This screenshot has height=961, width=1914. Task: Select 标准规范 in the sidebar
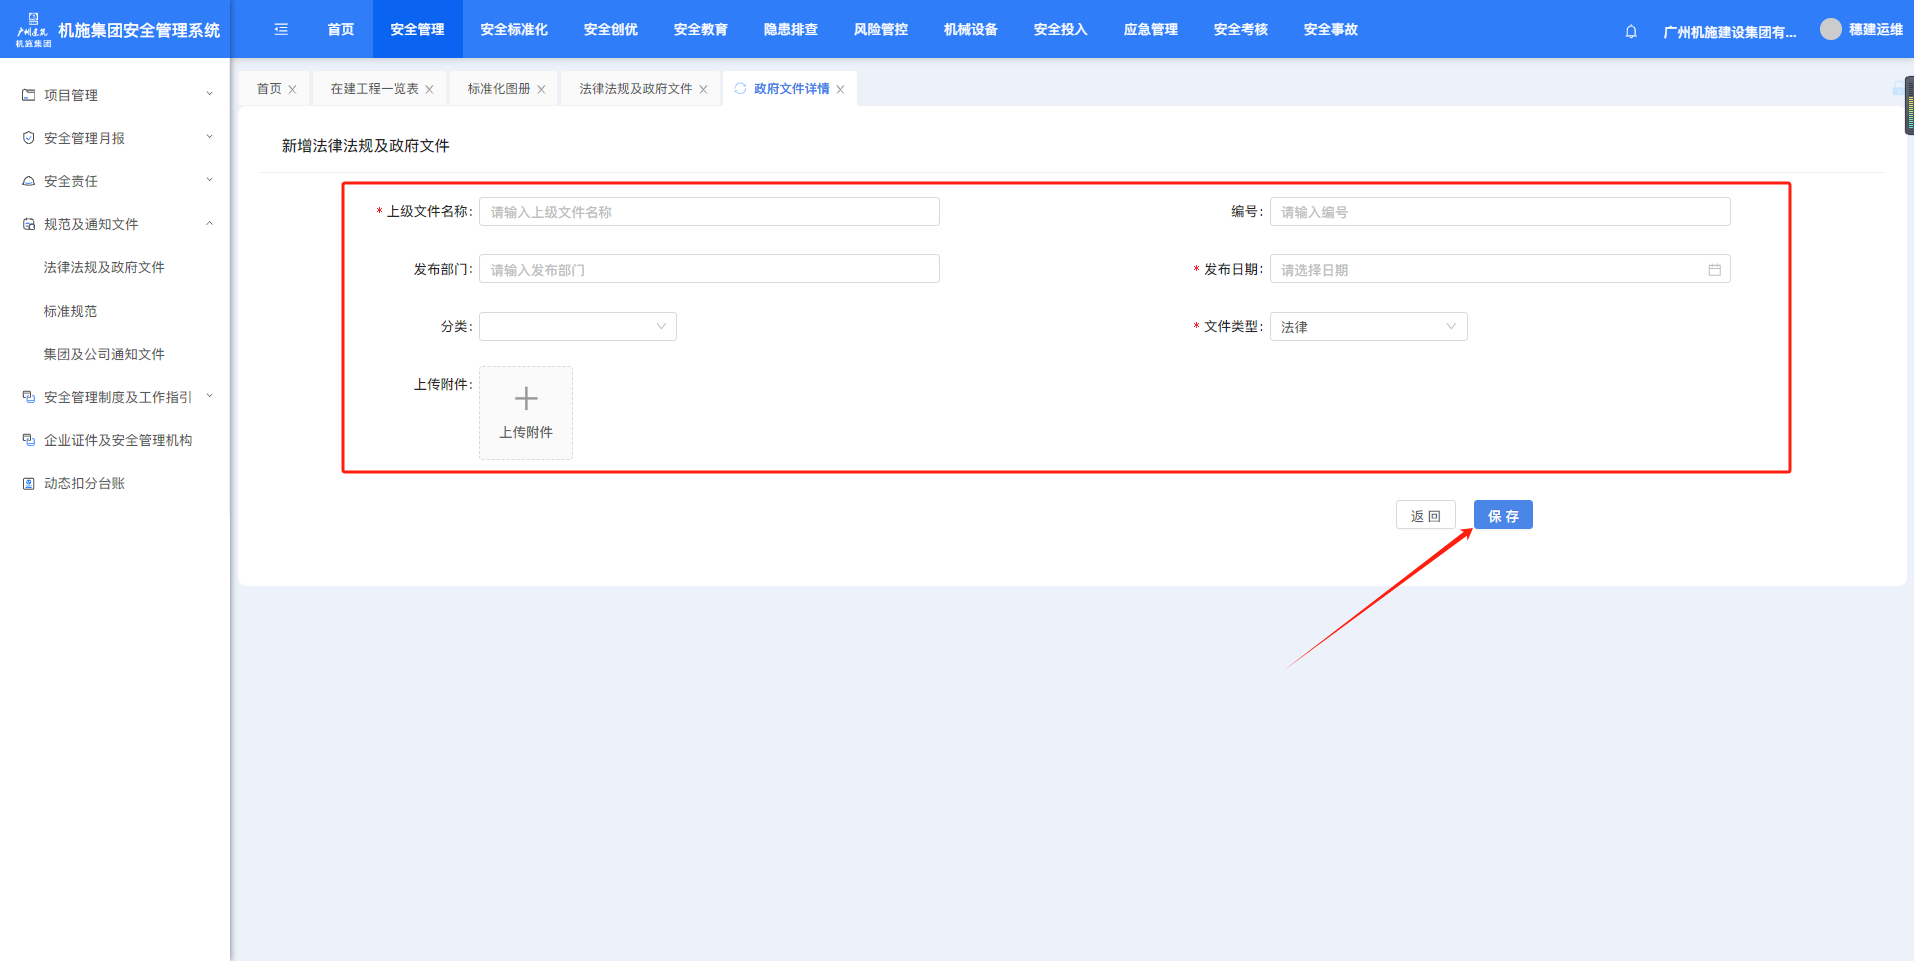[70, 311]
